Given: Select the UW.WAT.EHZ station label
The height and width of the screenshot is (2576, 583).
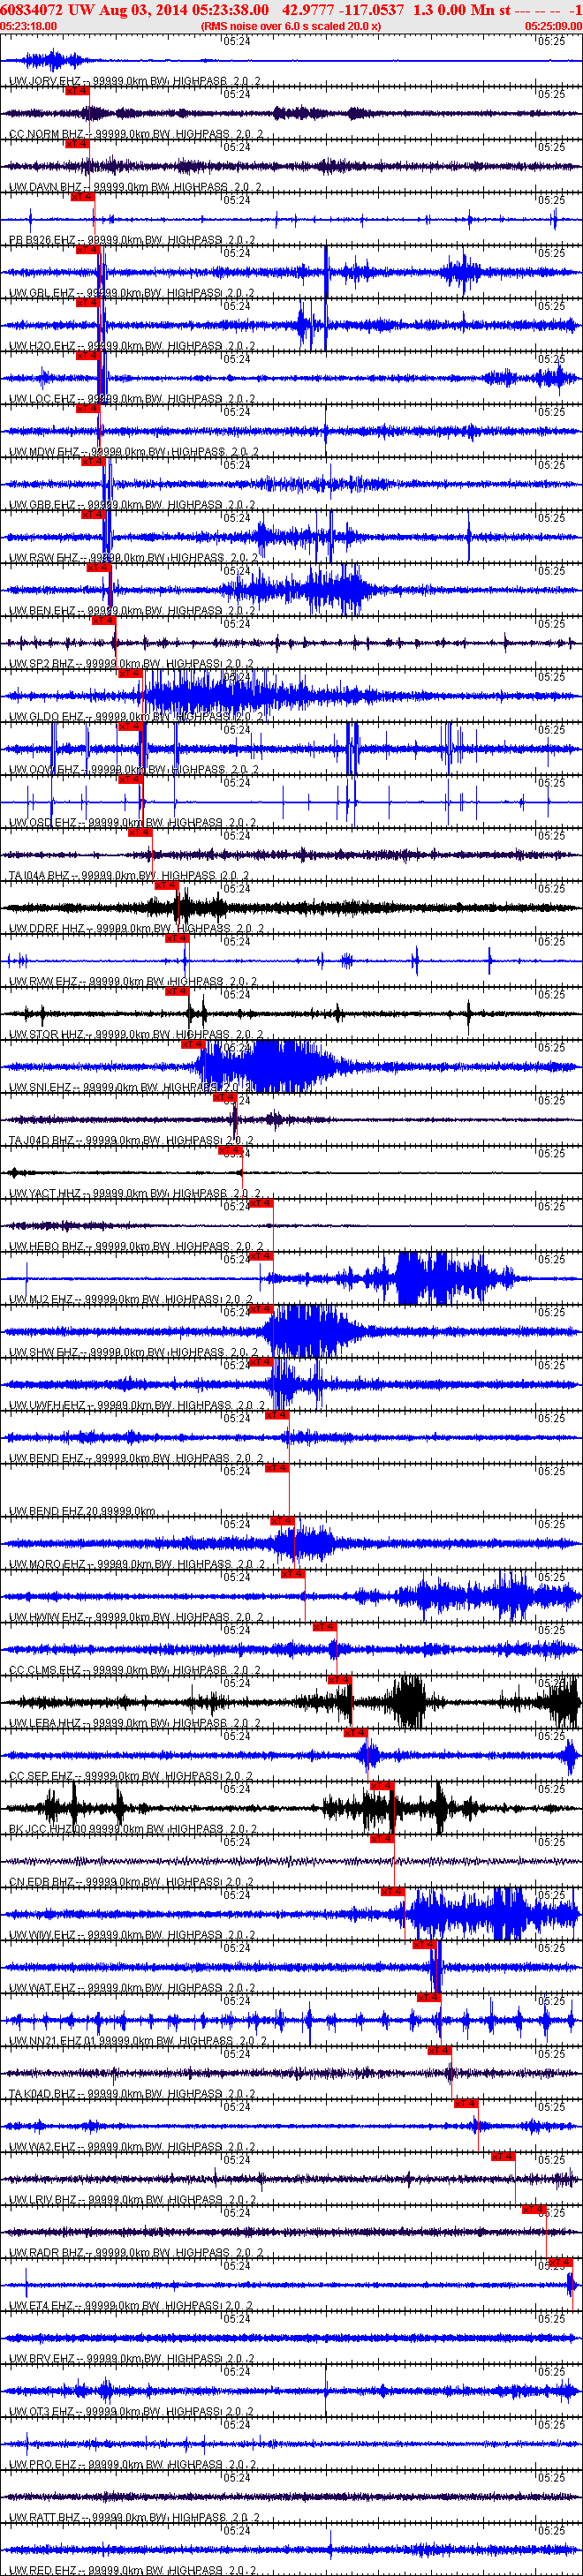Looking at the screenshot, I should [43, 1989].
